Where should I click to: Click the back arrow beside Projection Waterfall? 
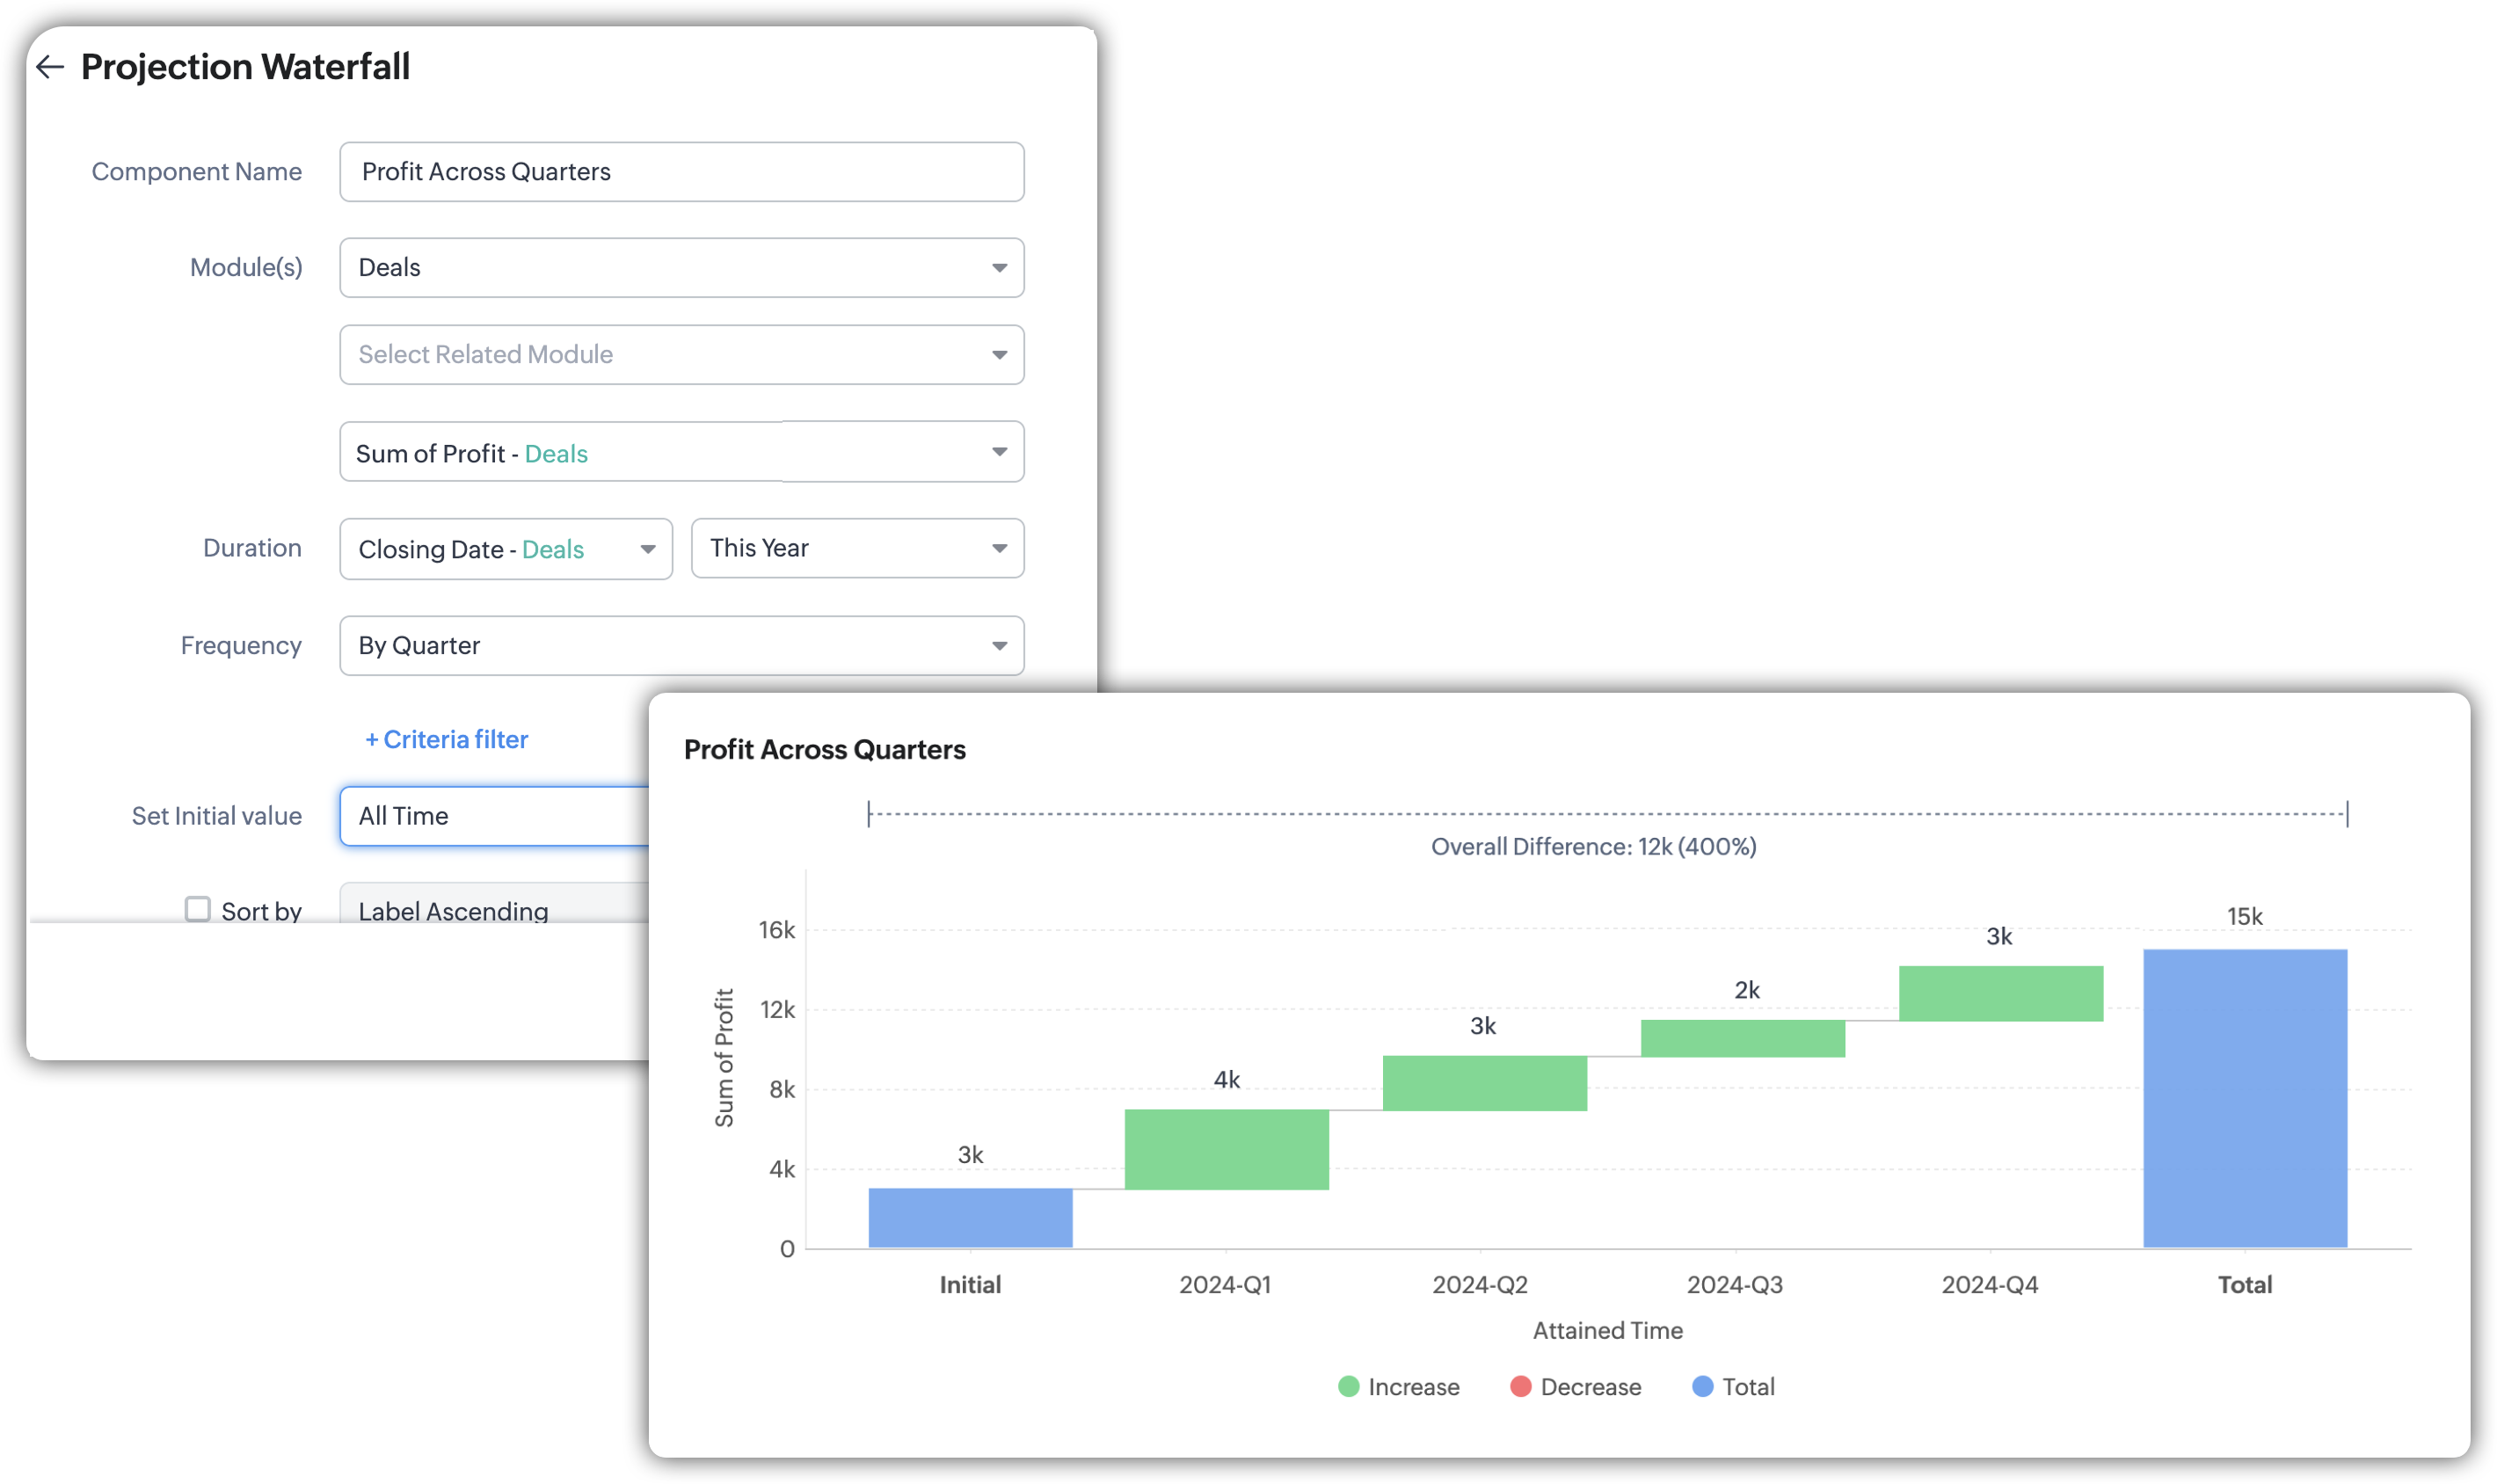coord(50,67)
